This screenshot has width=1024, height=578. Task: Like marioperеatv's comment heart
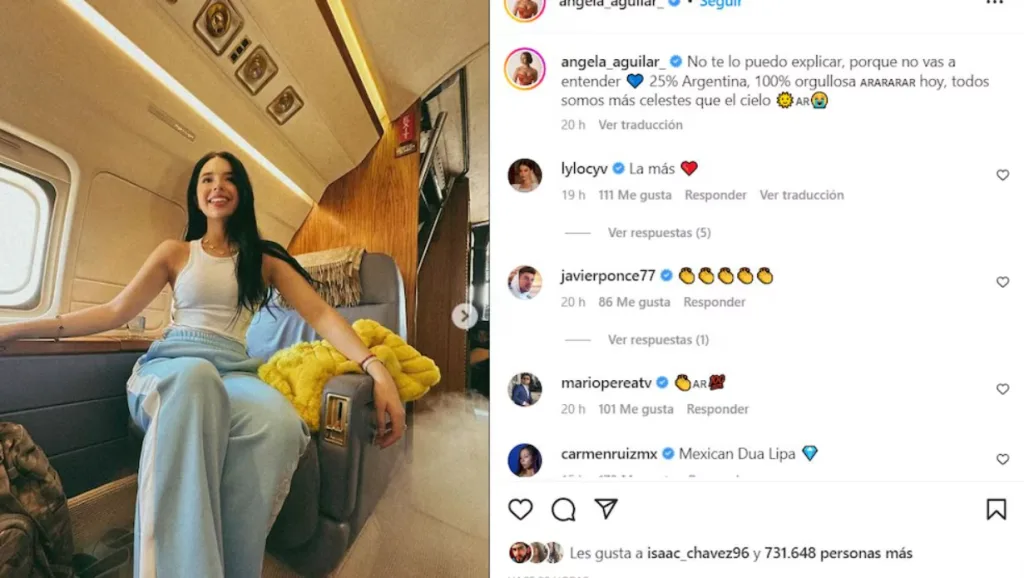pos(1002,389)
